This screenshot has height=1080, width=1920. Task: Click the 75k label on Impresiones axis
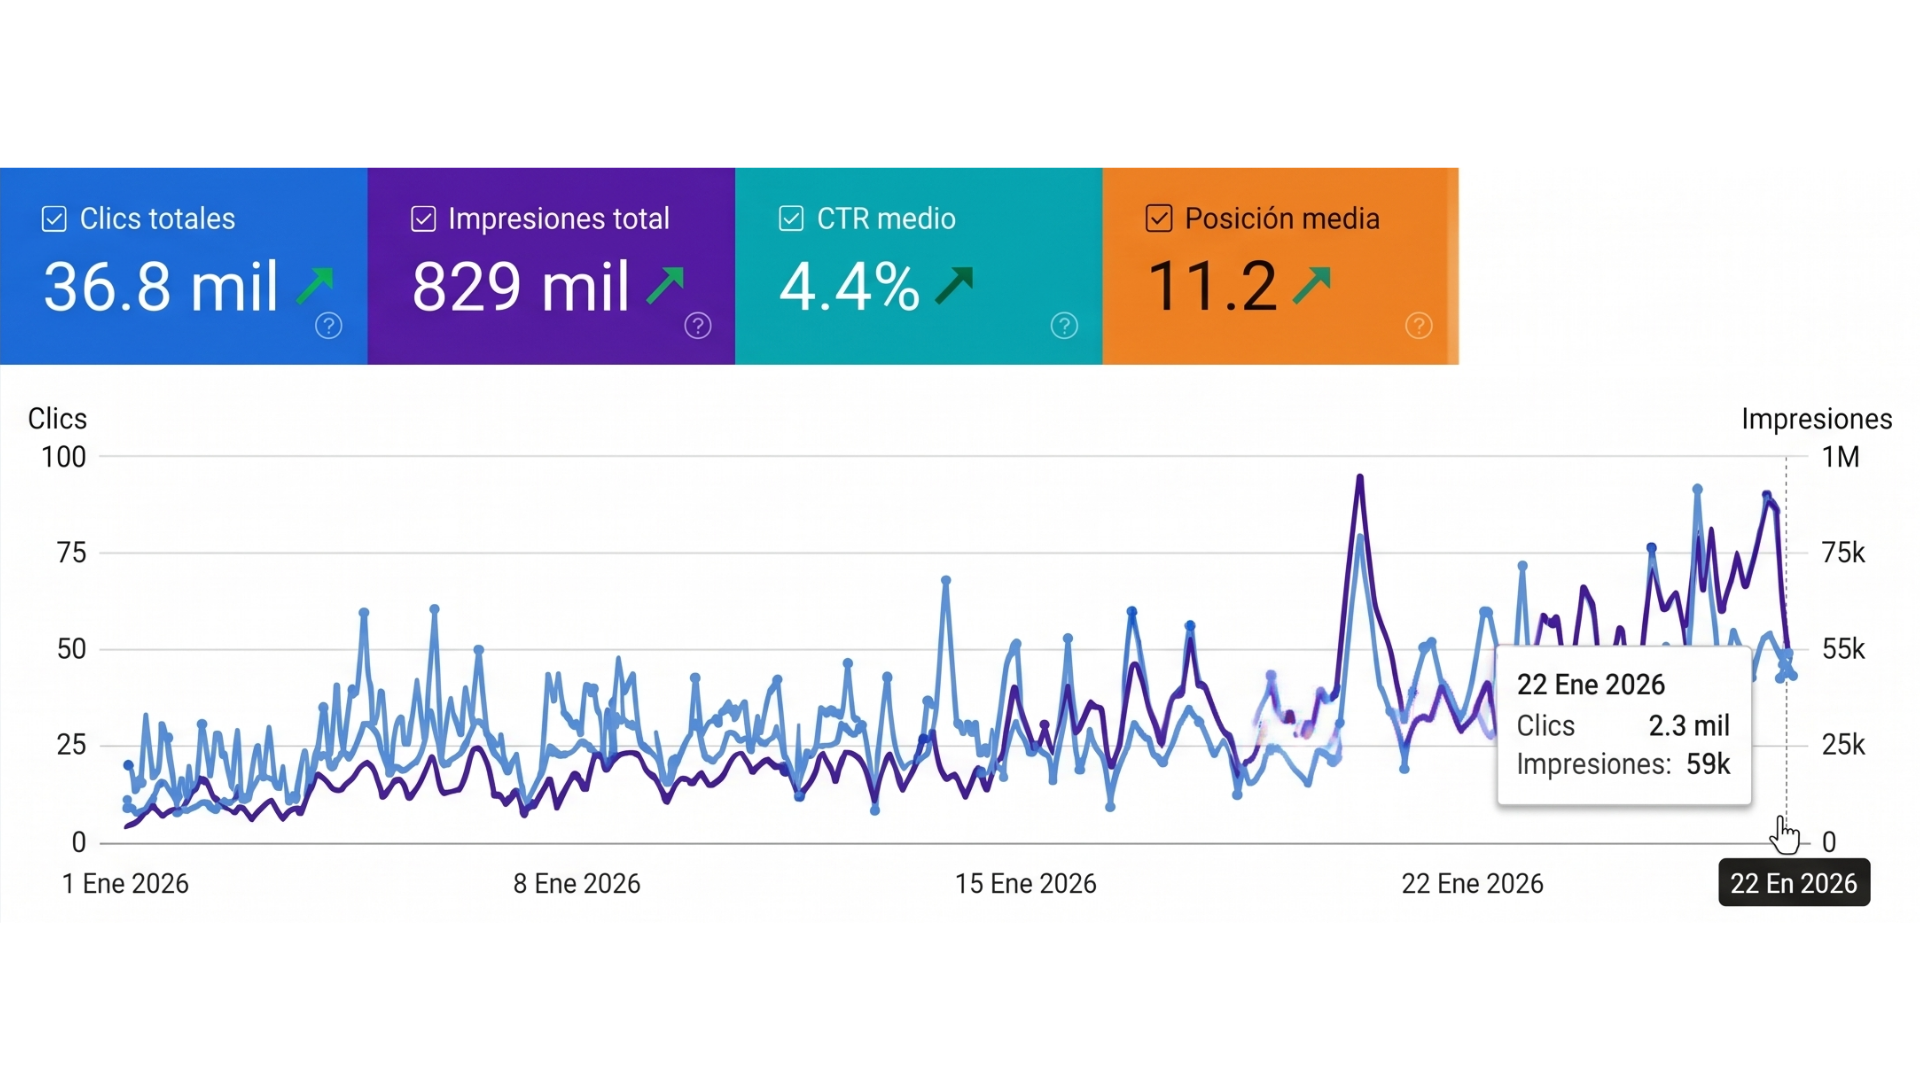[1844, 553]
